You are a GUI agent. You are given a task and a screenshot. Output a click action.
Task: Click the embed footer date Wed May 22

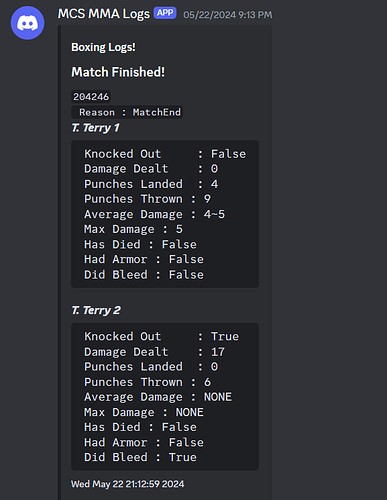[128, 484]
